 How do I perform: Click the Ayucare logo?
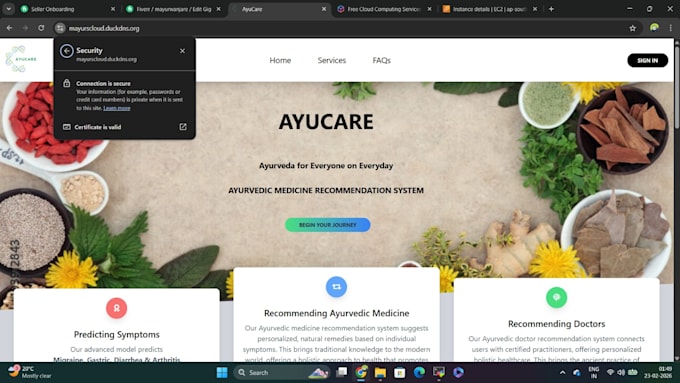tap(21, 59)
